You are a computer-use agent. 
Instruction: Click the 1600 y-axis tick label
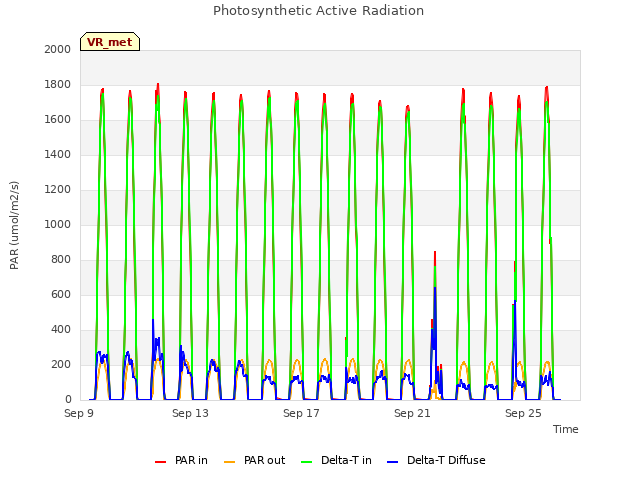(x=58, y=120)
